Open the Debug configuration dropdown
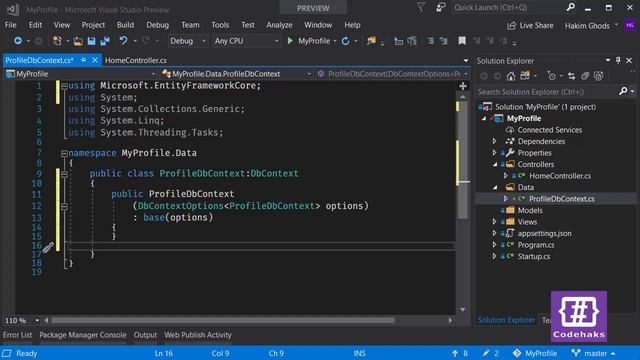This screenshot has height=360, width=640. point(188,41)
